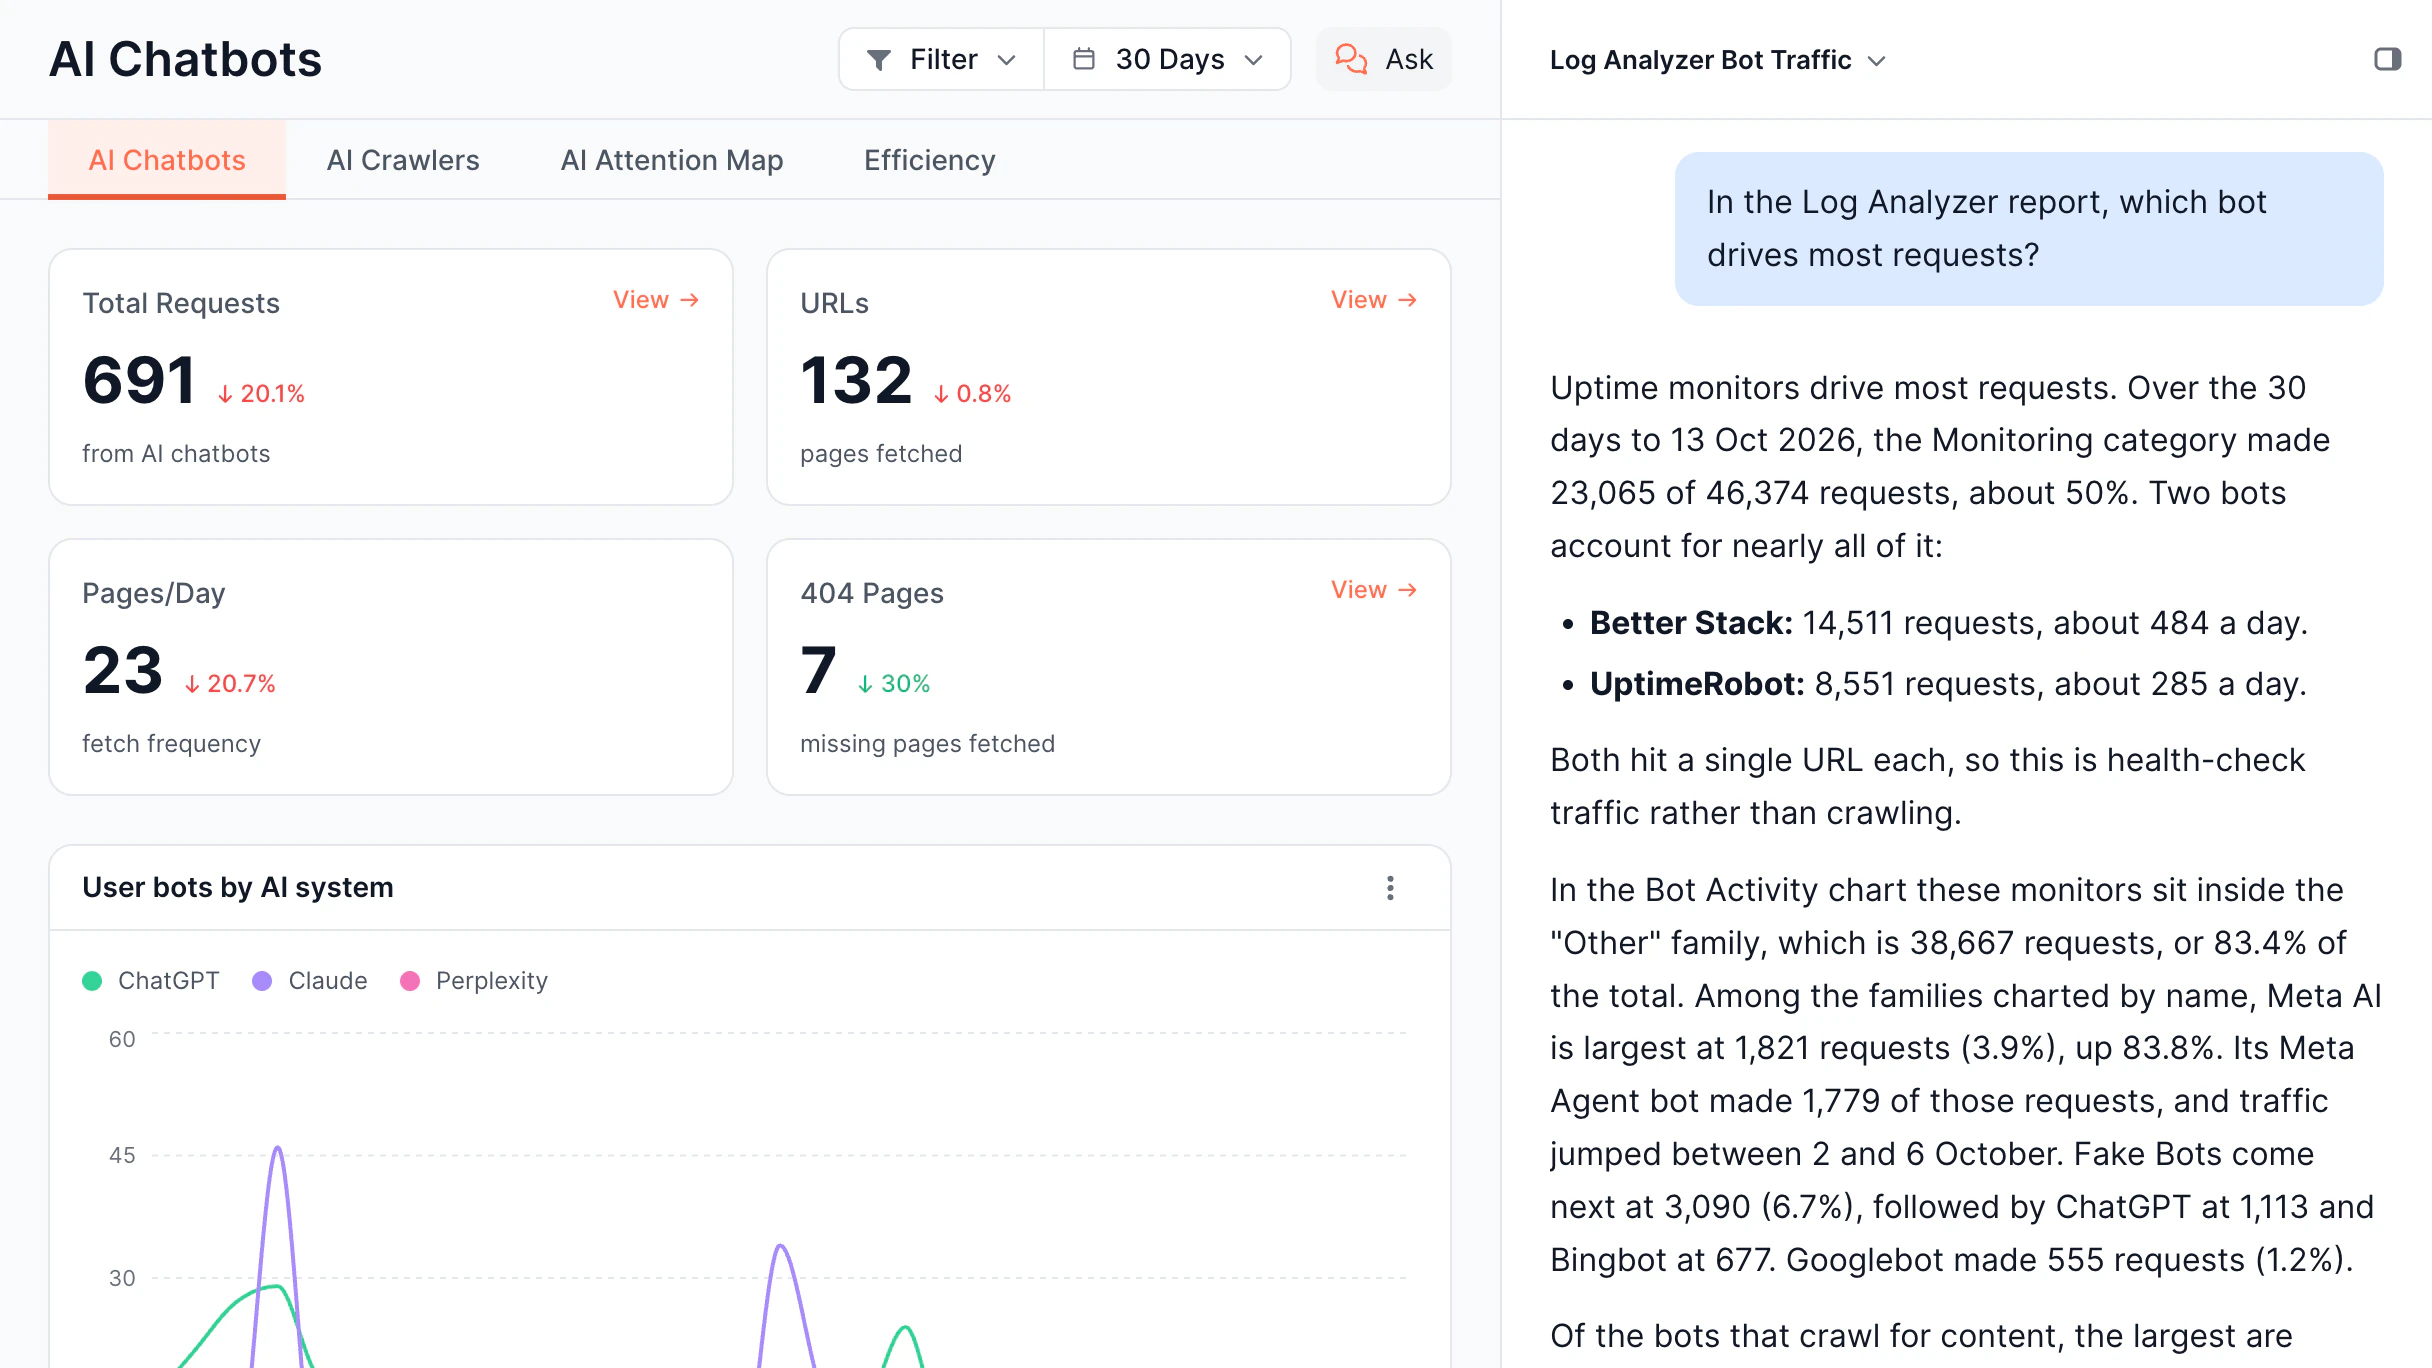Click View link in URLs card
This screenshot has width=2432, height=1368.
pos(1374,300)
